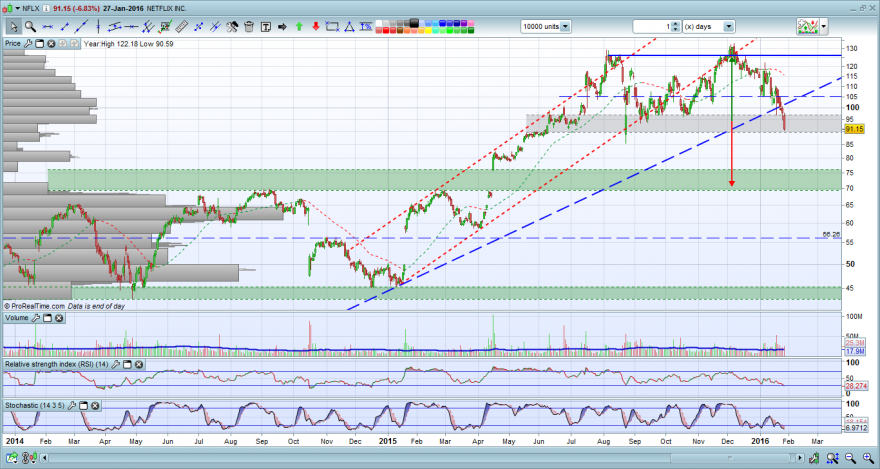Click the bottom-right zoom out magnifier
Screen dimensions: 880x469
pos(850,458)
